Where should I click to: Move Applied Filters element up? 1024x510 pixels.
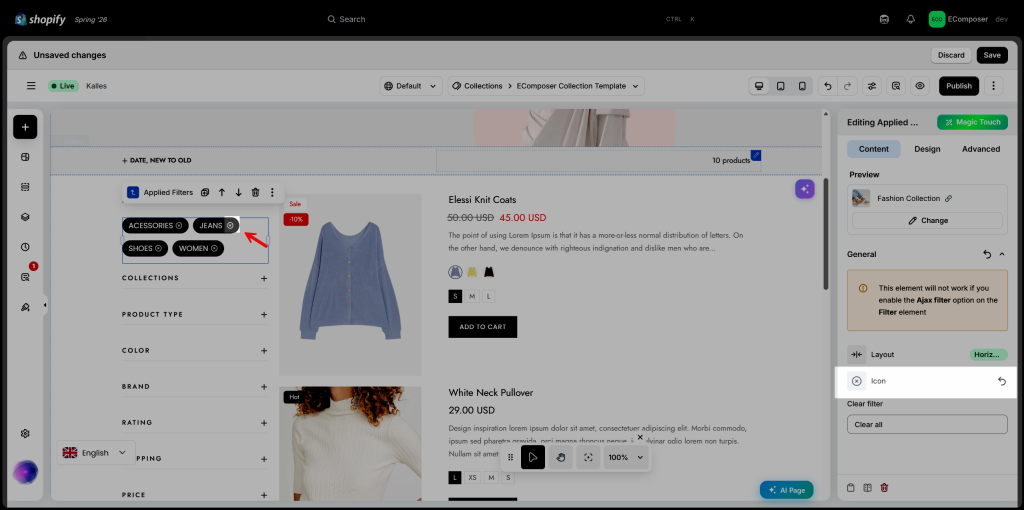point(221,192)
